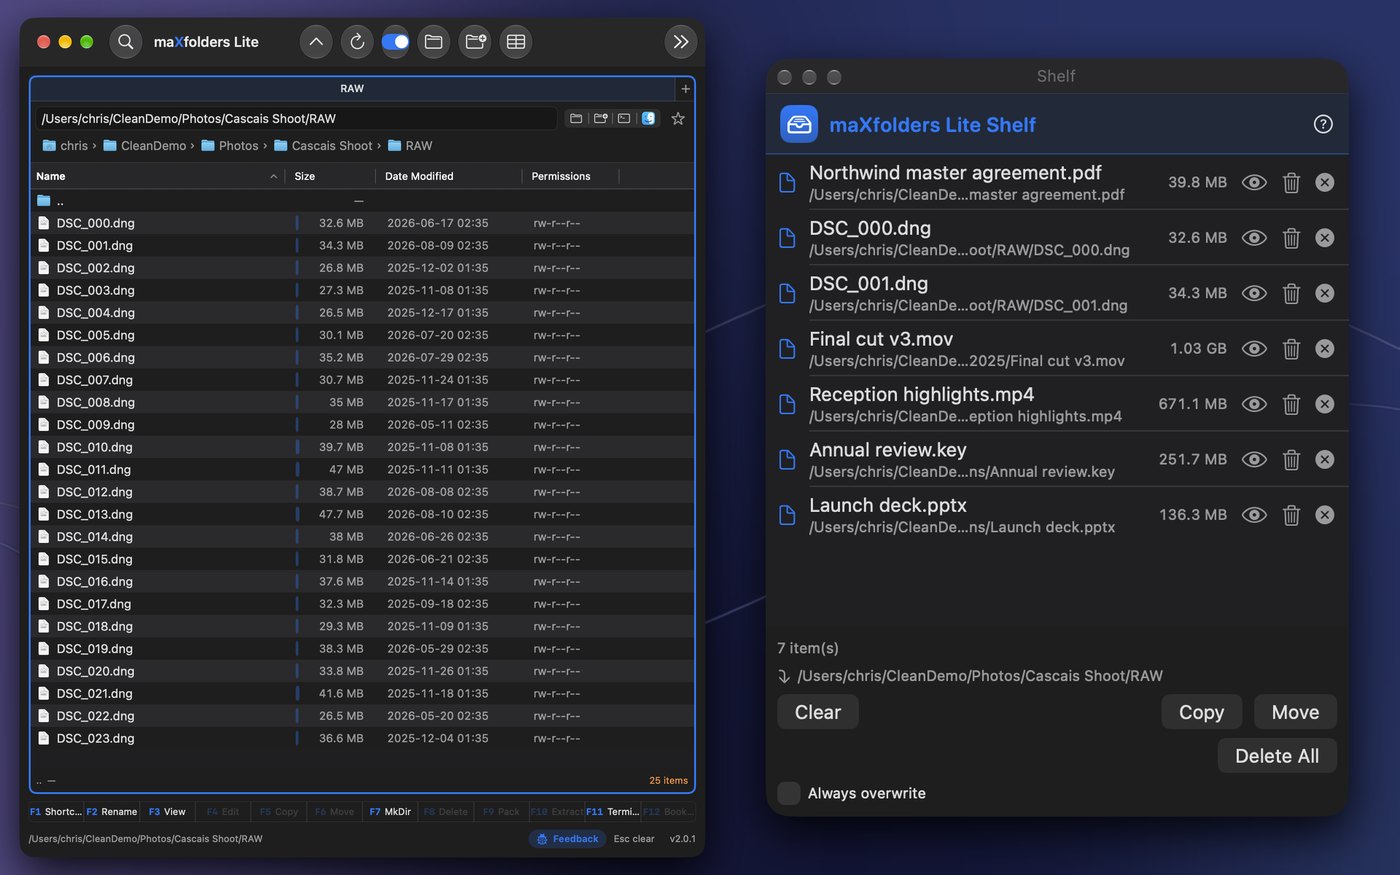Image resolution: width=1400 pixels, height=875 pixels.
Task: Click the eye icon for DSC_001.dng in Shelf
Action: (1254, 293)
